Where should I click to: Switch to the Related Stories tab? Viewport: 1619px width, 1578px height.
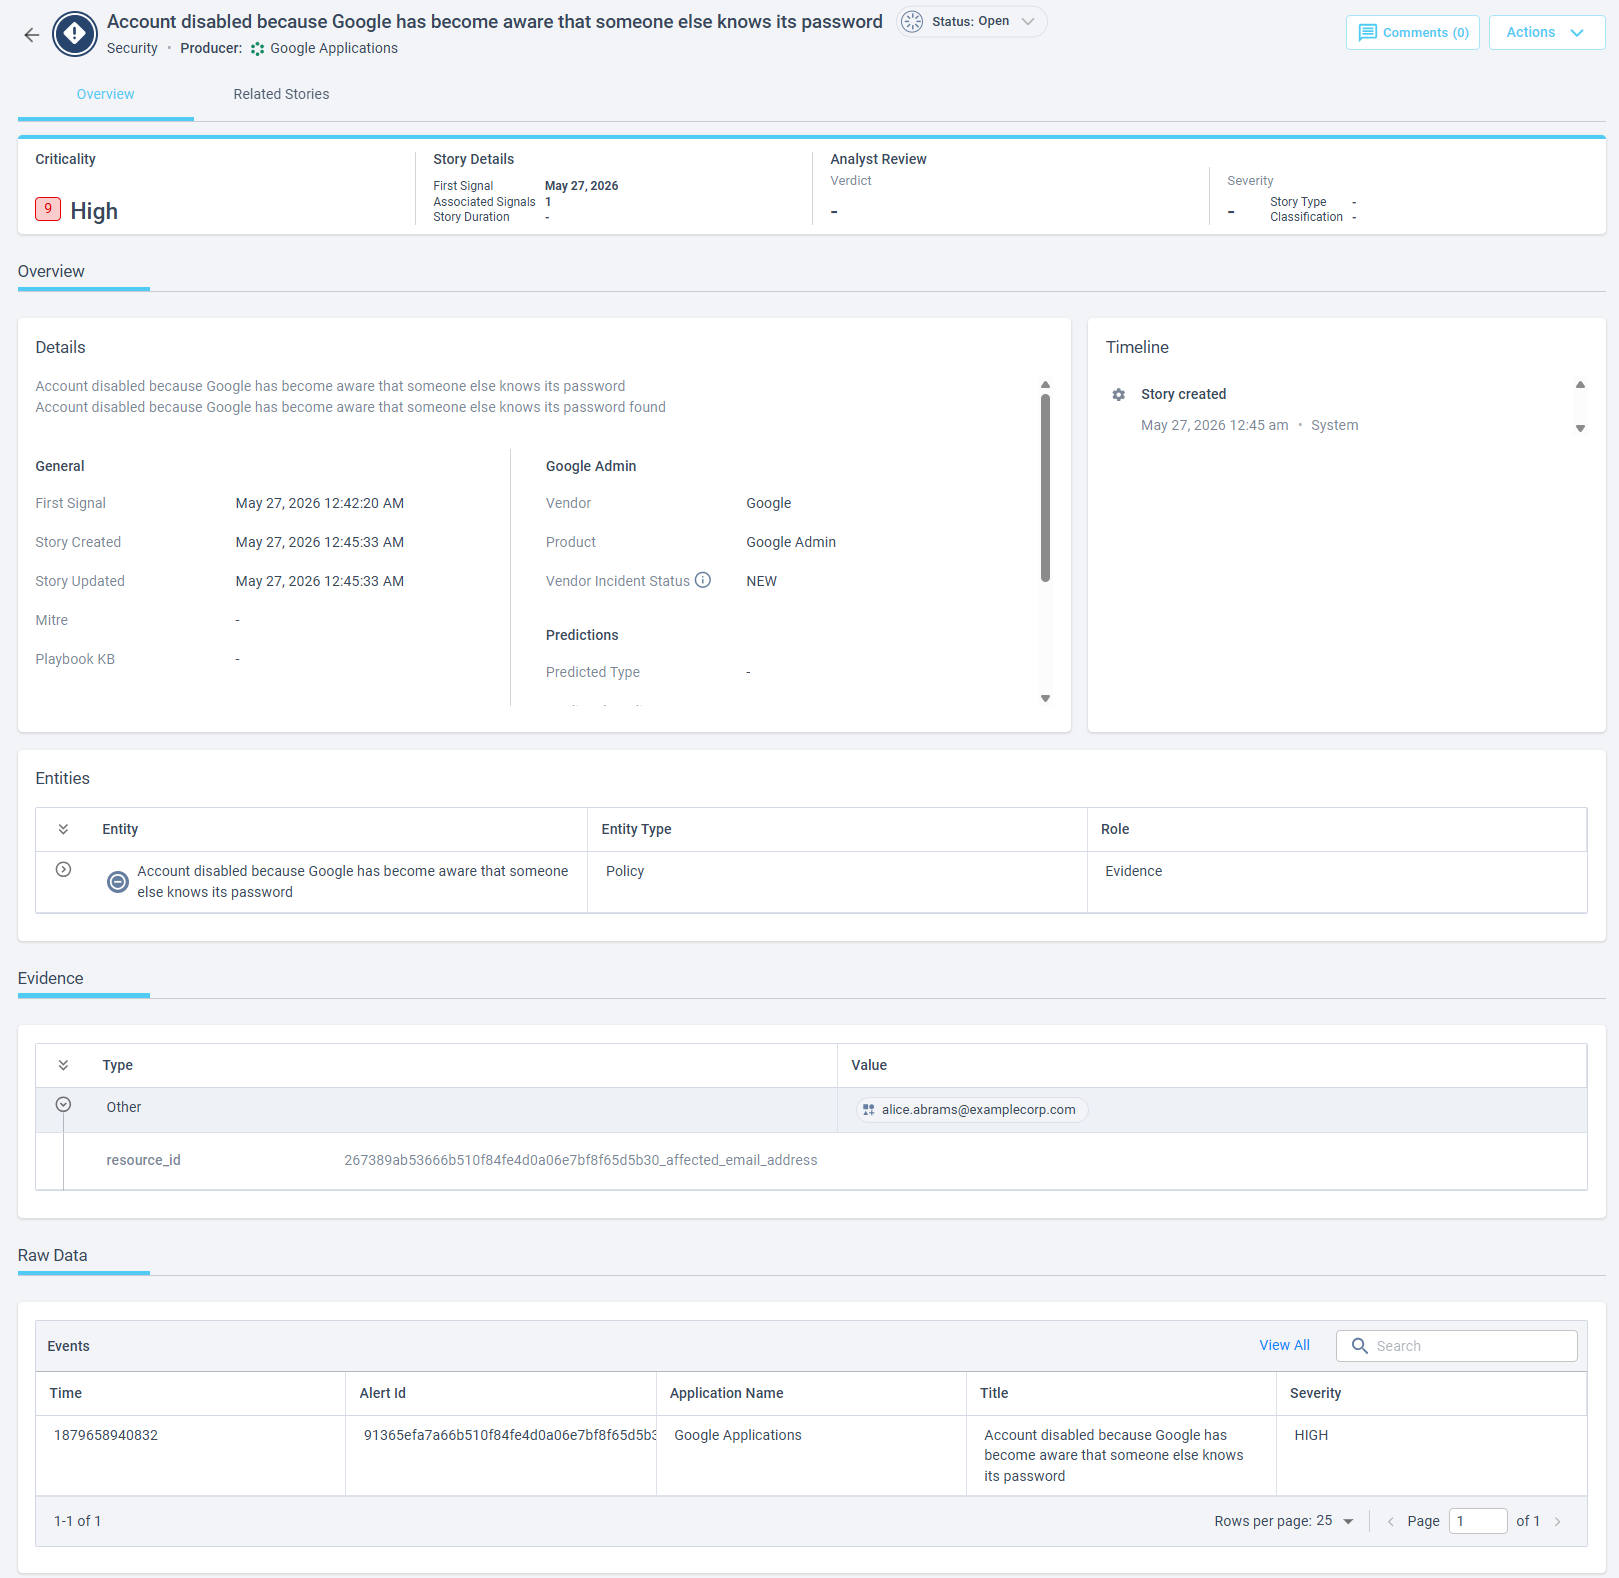(x=281, y=94)
